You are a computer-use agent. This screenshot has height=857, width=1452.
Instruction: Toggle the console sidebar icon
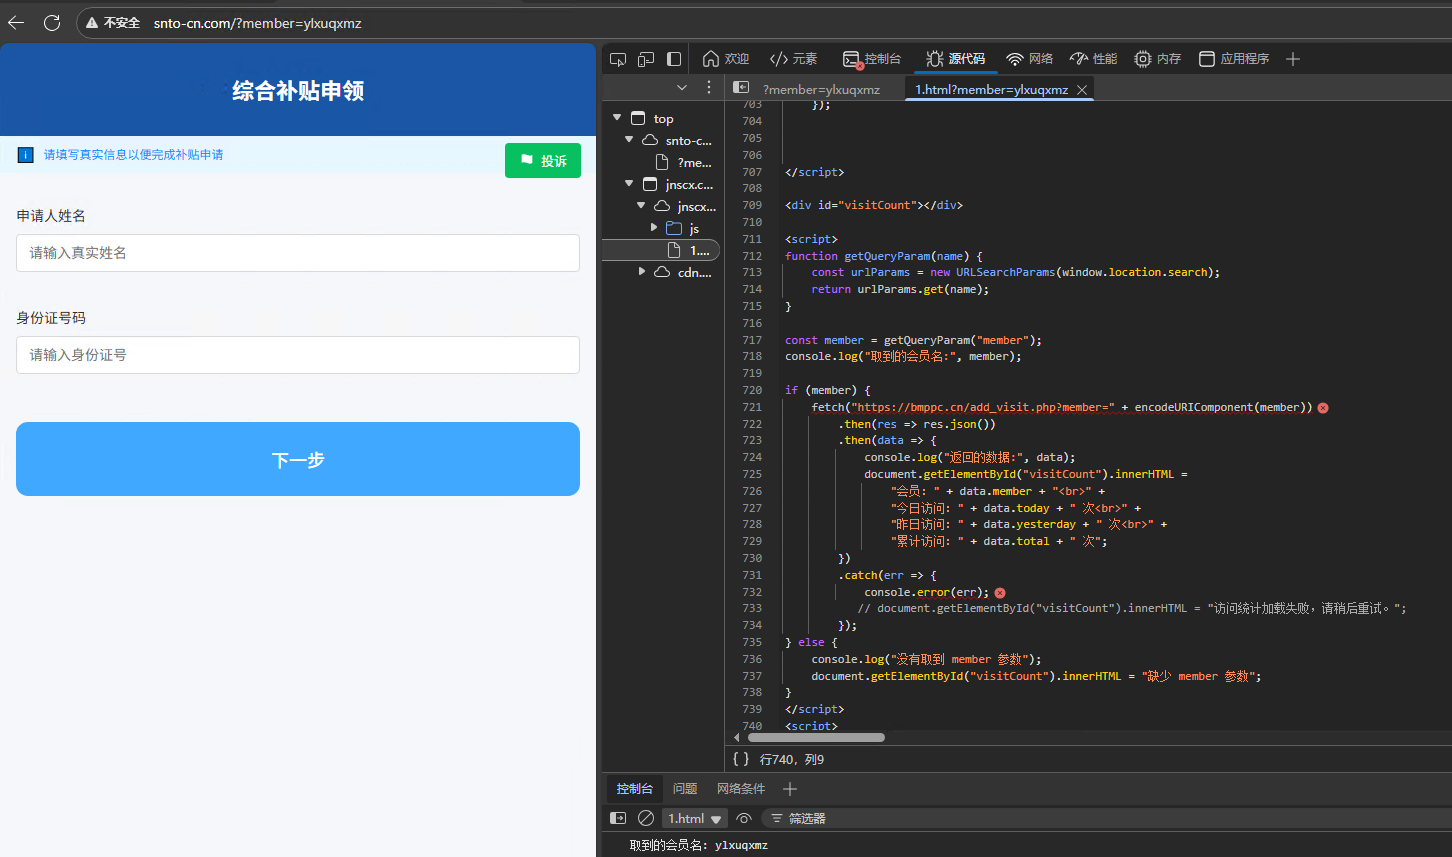[618, 818]
